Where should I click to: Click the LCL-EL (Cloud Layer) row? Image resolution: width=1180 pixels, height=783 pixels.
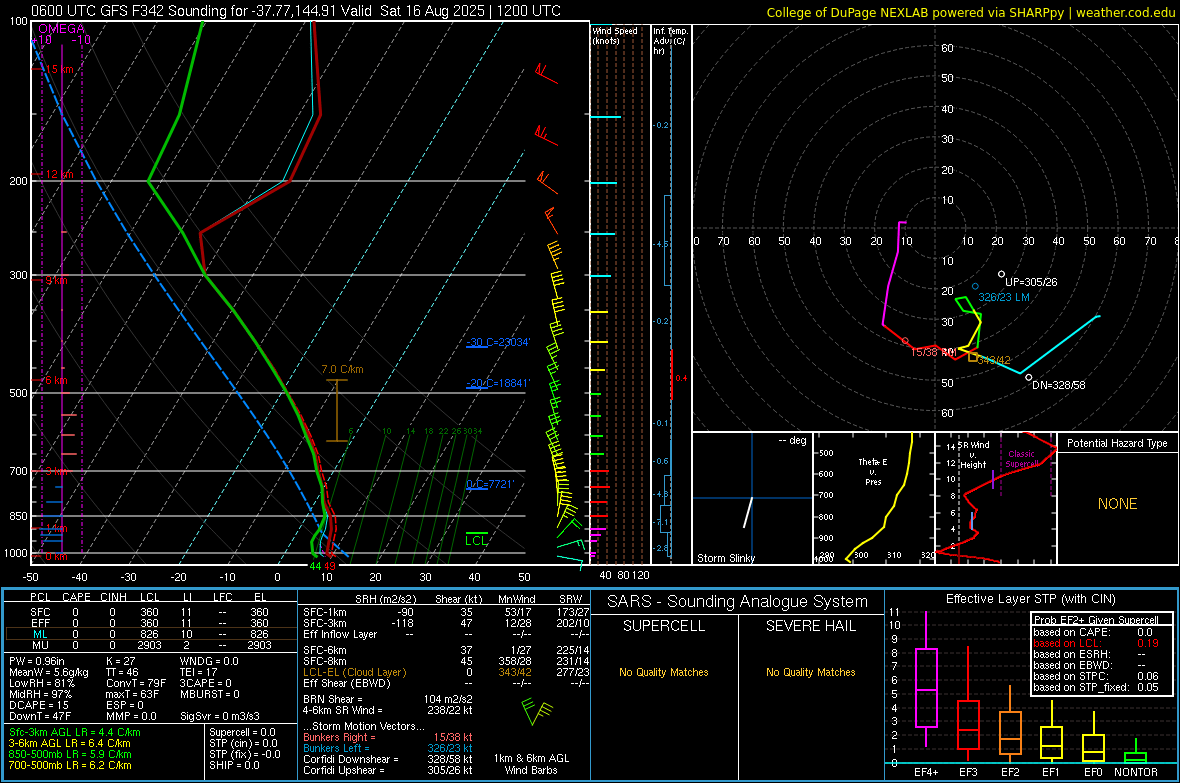coord(446,672)
